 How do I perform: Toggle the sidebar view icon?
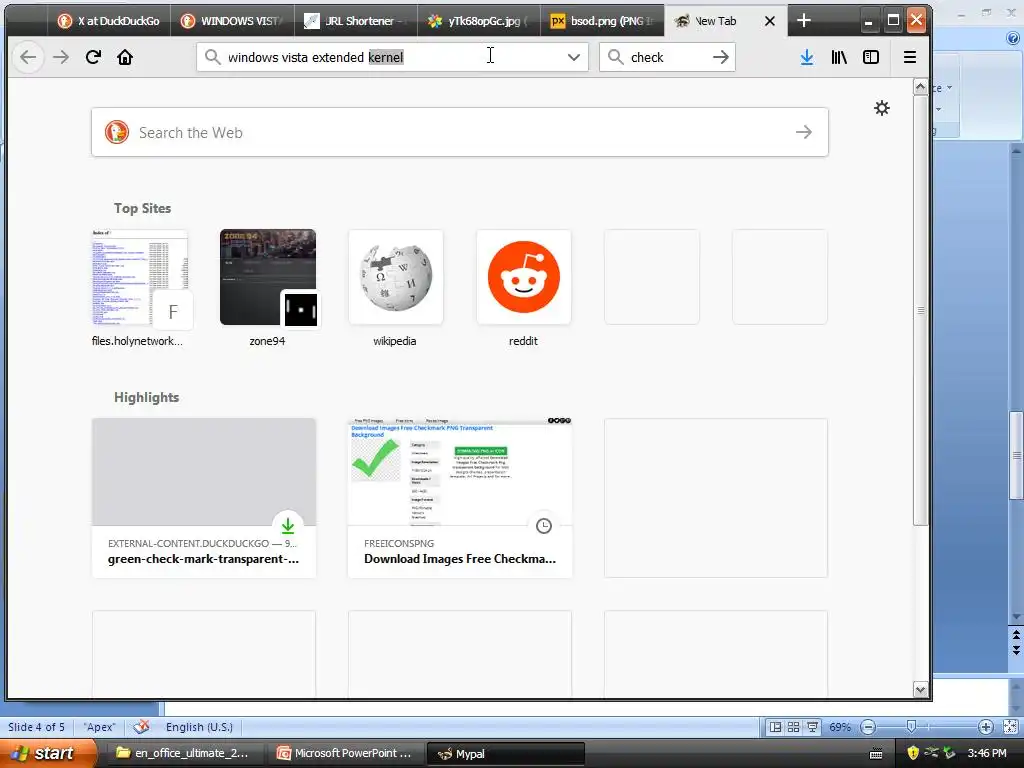pyautogui.click(x=871, y=57)
